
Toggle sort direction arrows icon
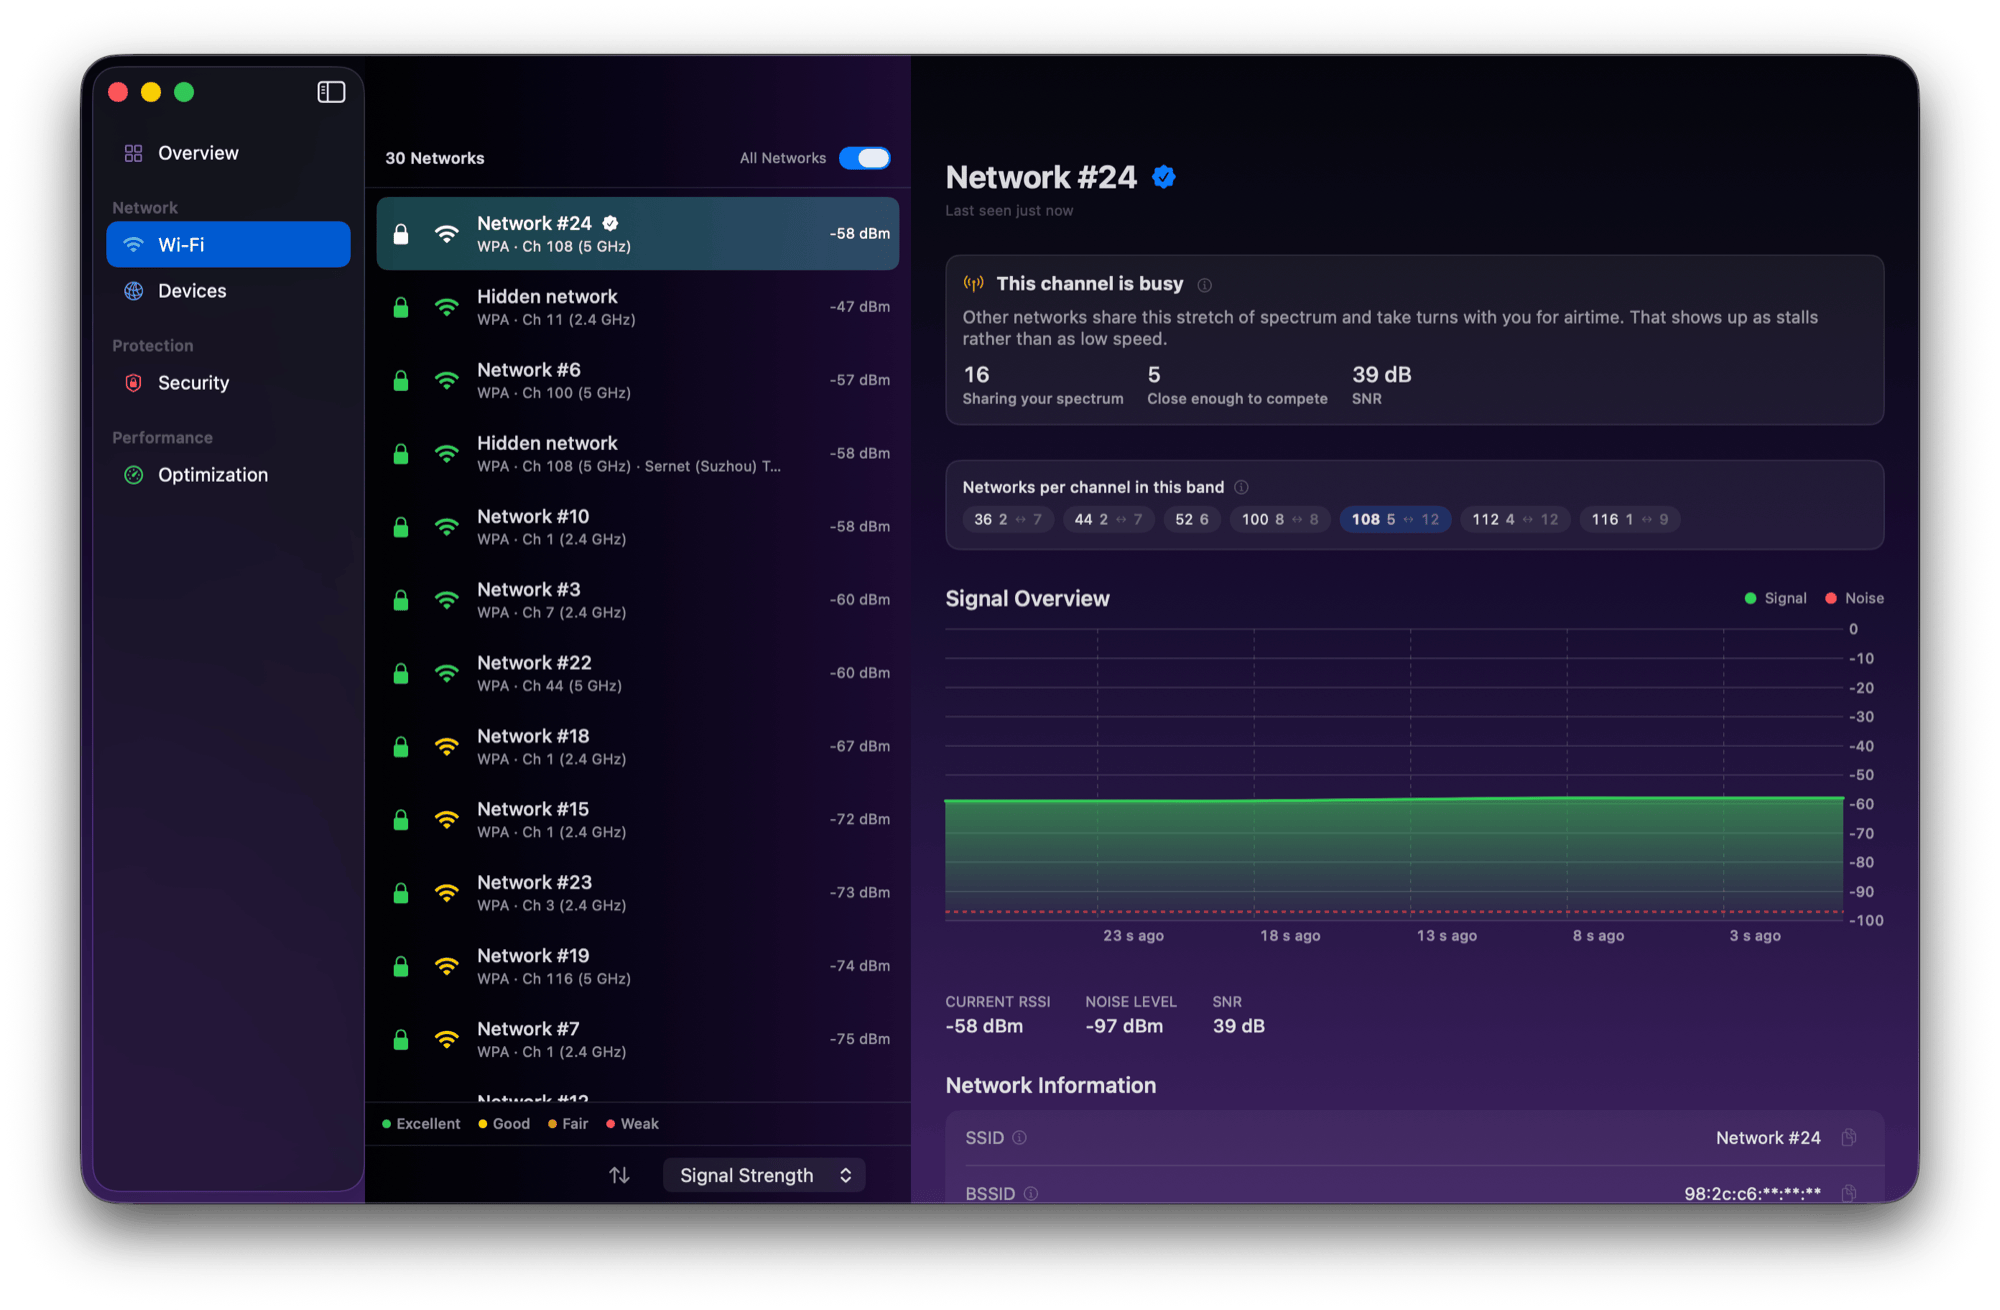click(x=620, y=1175)
